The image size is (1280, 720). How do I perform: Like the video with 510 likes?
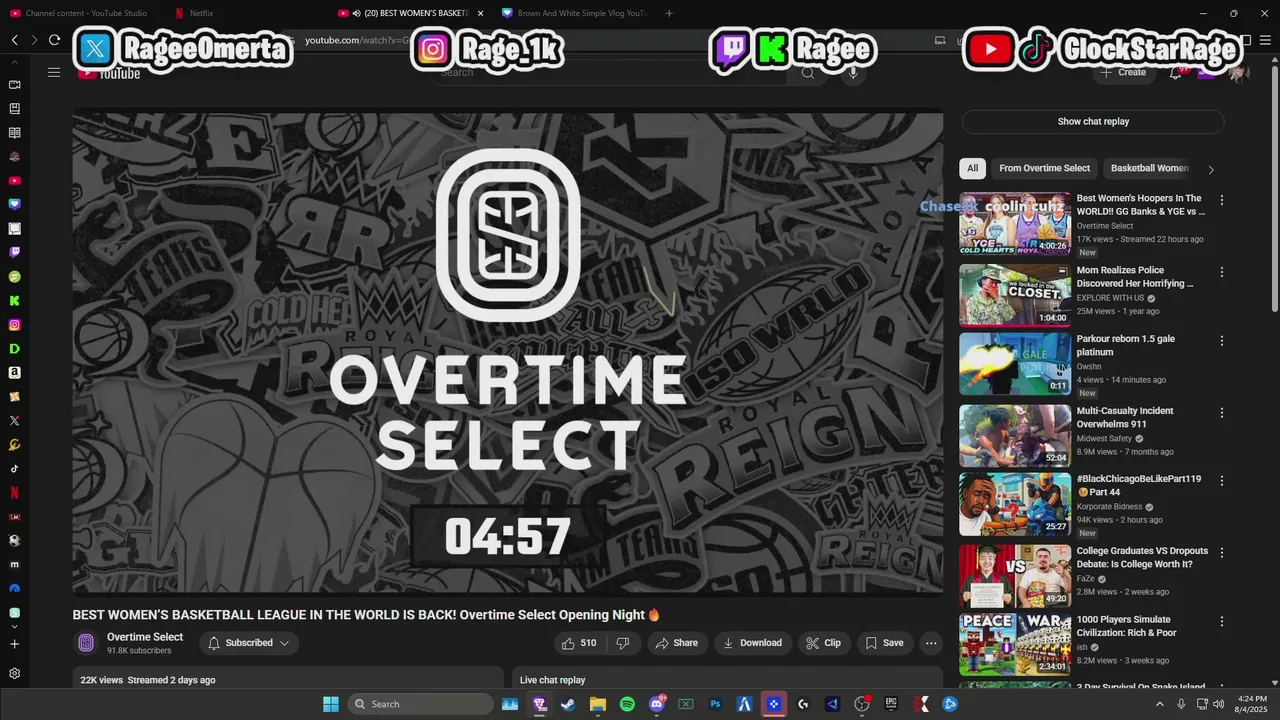click(578, 643)
